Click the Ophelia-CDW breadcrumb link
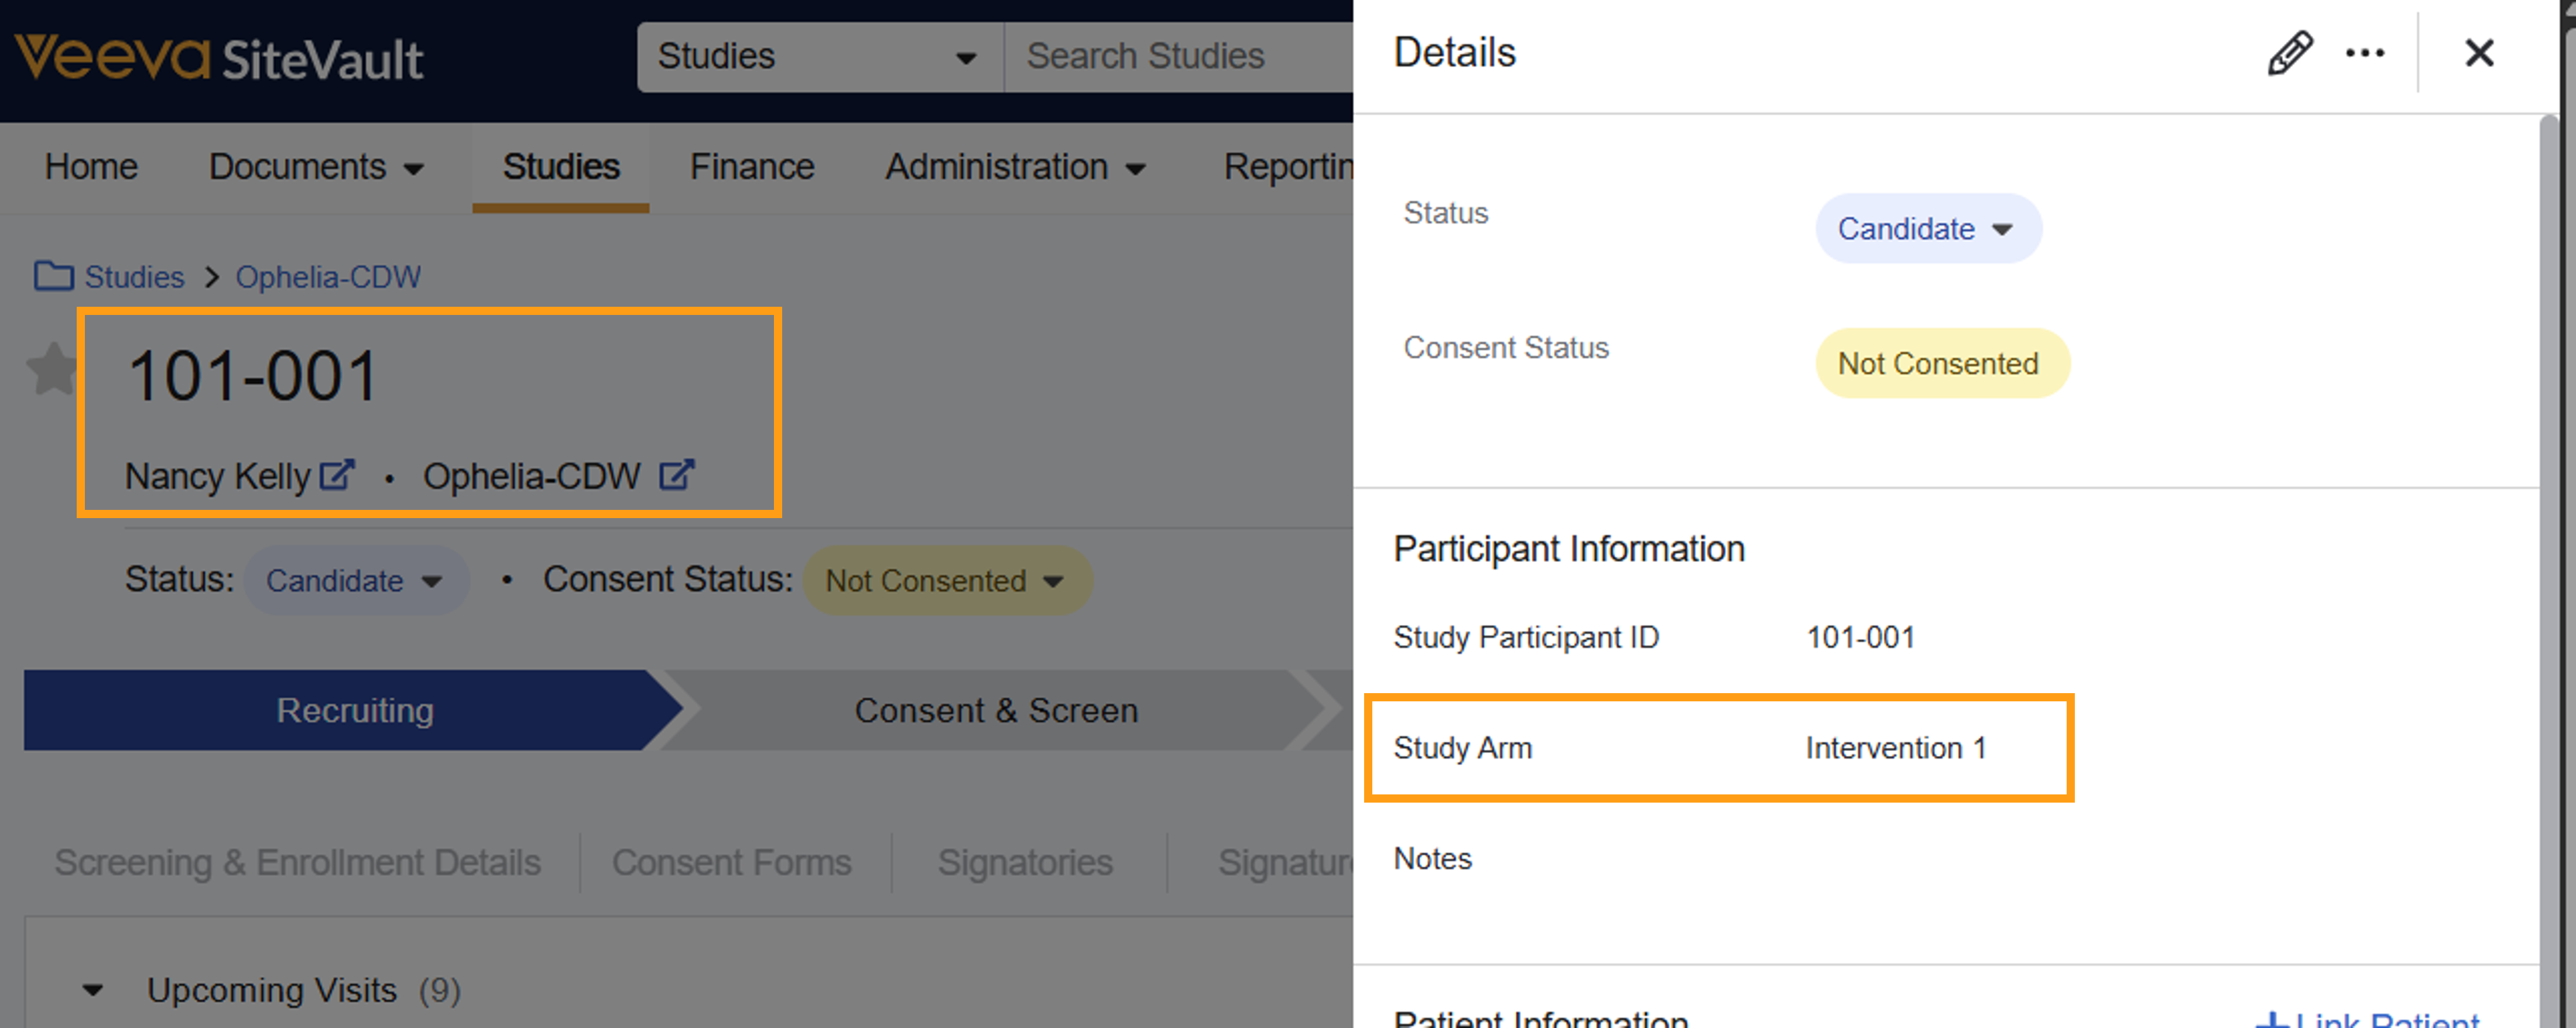The height and width of the screenshot is (1028, 2576). 327,277
